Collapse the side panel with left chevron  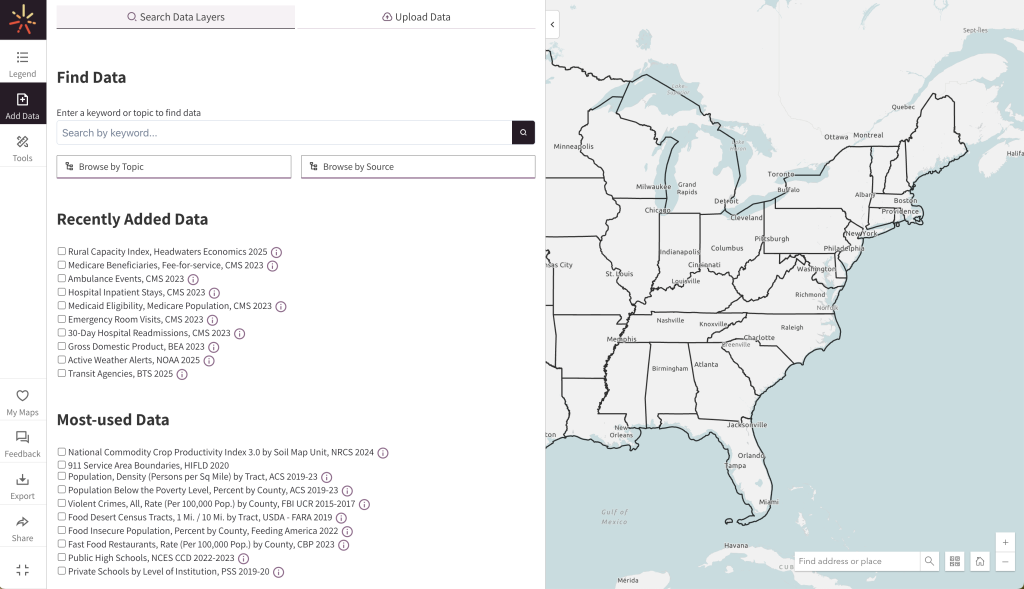tap(552, 24)
